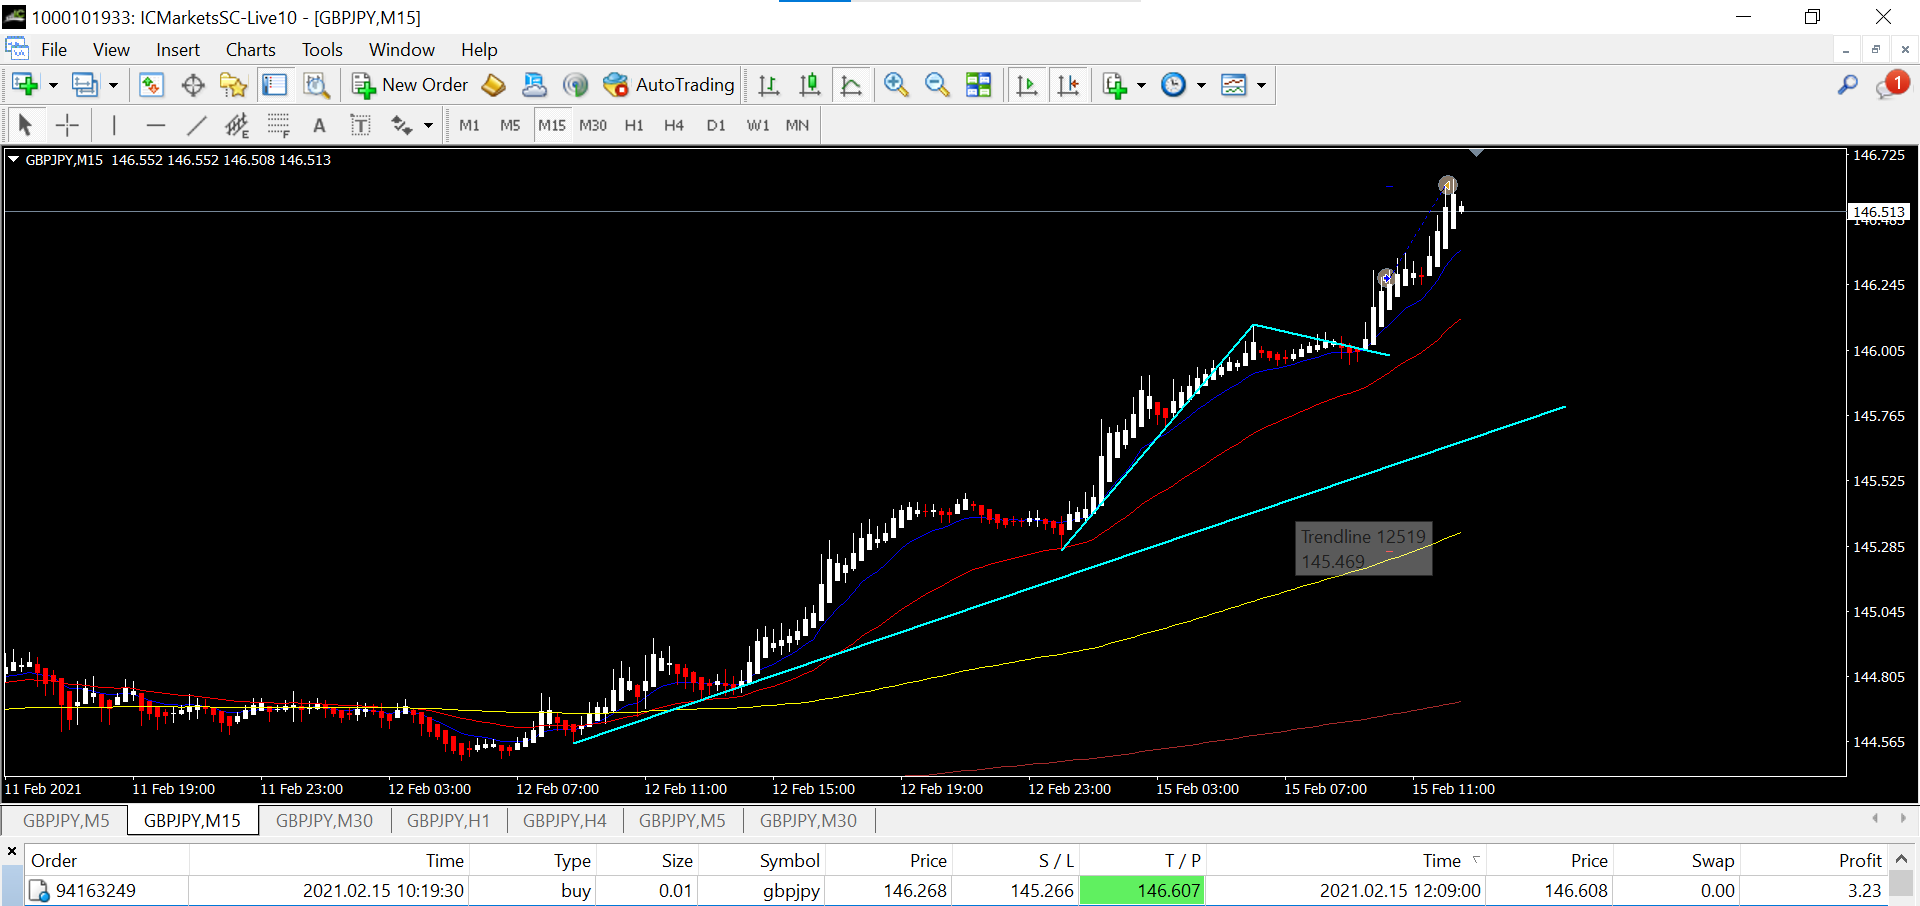1920x906 pixels.
Task: Open the Profiles icon
Action: [85, 85]
